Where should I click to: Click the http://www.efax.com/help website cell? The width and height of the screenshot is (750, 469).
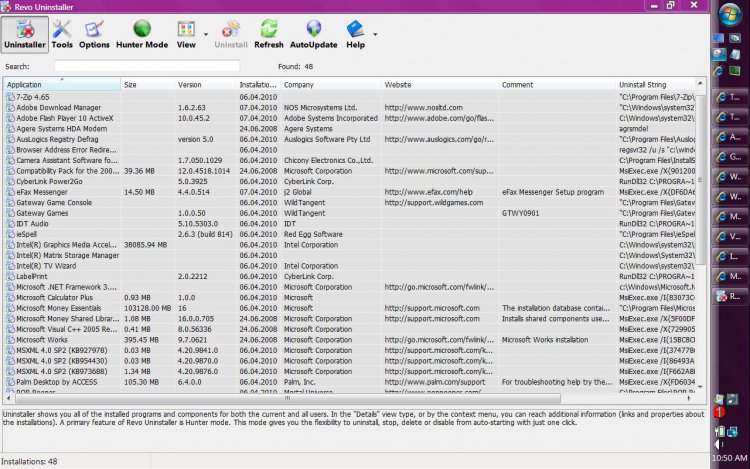pyautogui.click(x=429, y=192)
